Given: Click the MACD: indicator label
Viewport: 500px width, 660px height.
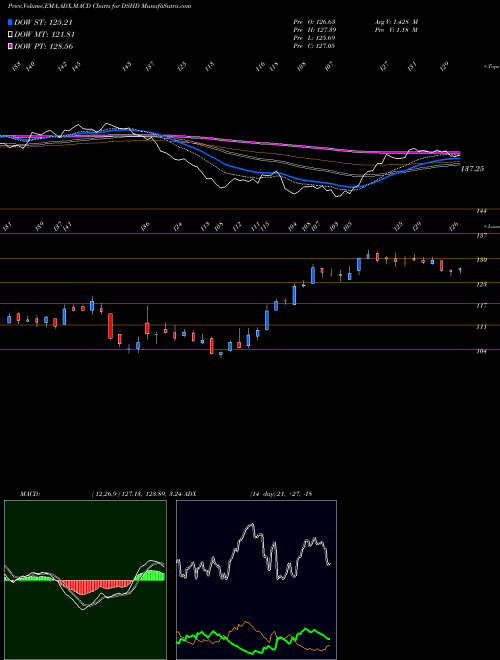Looking at the screenshot, I should pos(30,494).
